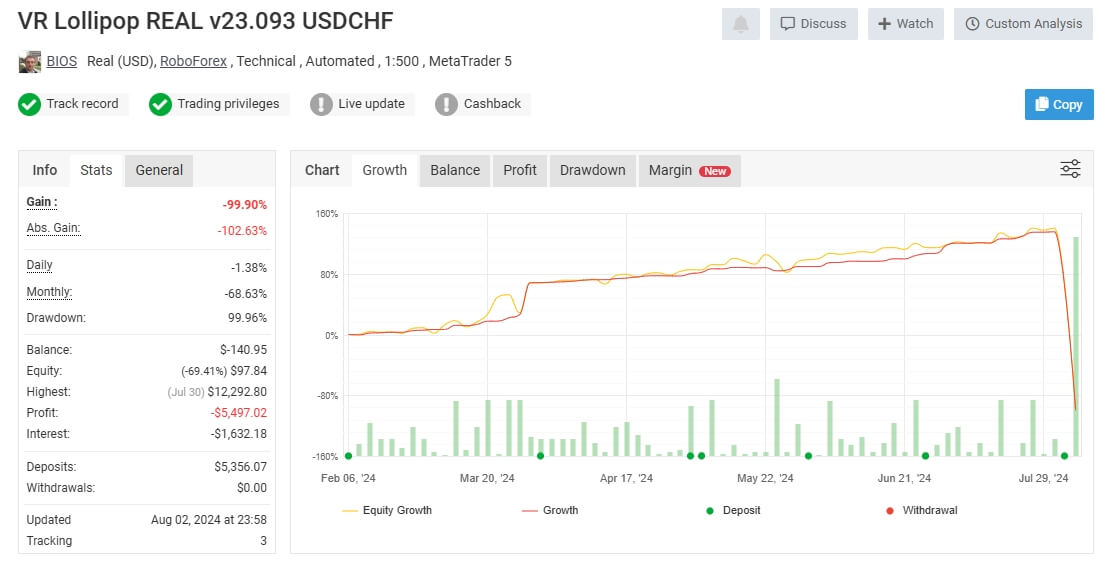Toggle the Equity Growth legend series

pyautogui.click(x=387, y=510)
